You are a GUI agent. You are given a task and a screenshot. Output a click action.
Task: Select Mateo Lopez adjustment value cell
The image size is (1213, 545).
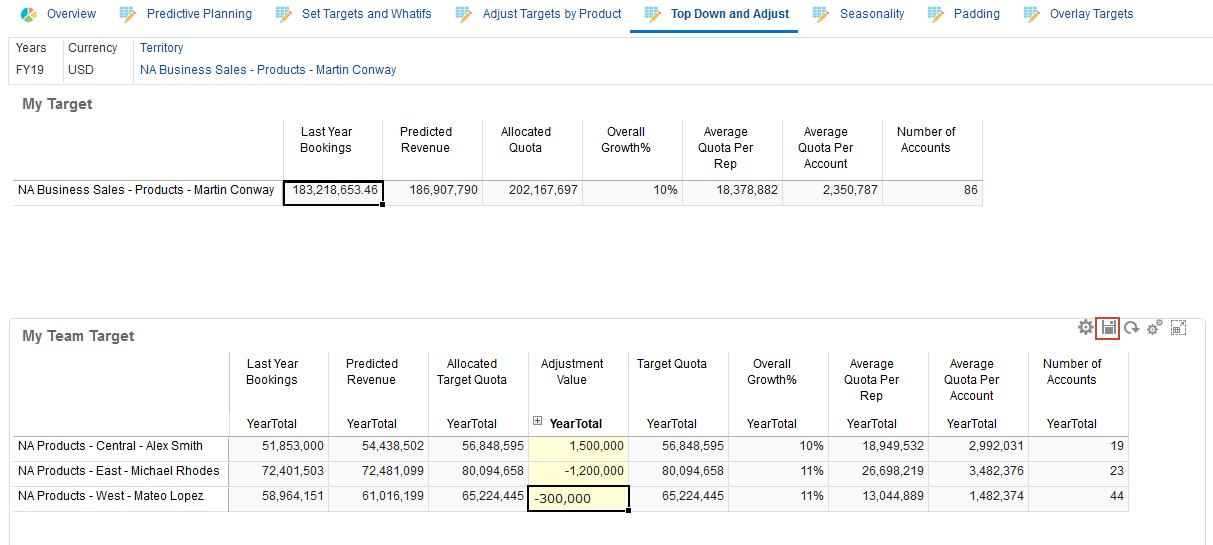[578, 498]
